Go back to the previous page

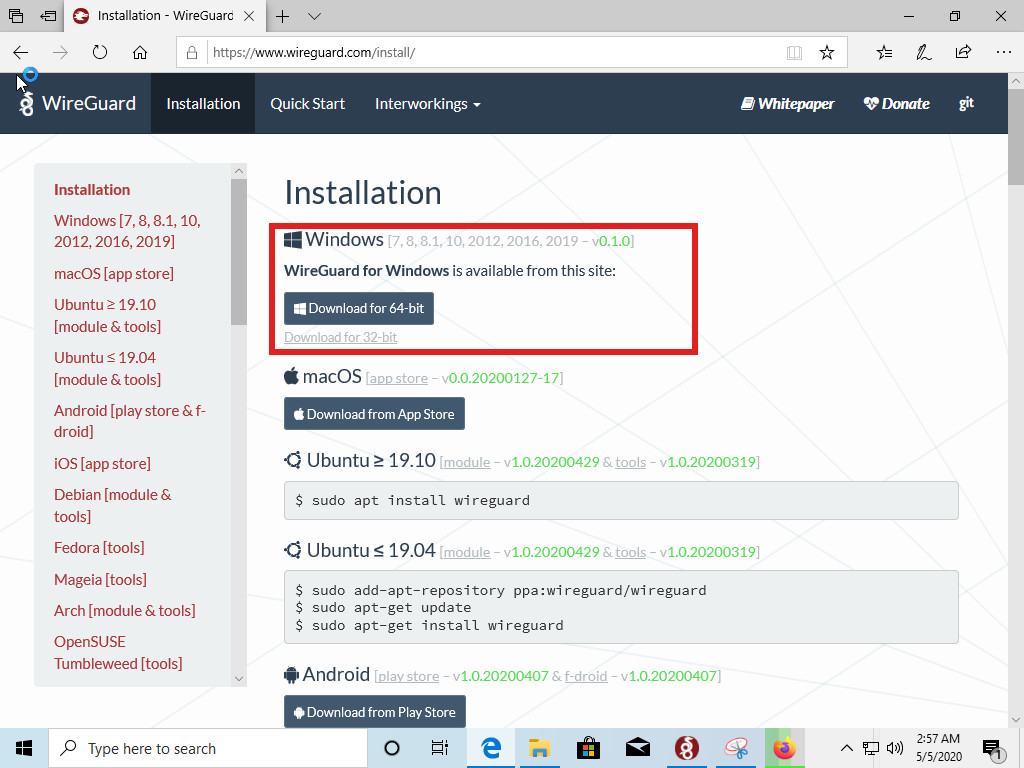coord(21,52)
